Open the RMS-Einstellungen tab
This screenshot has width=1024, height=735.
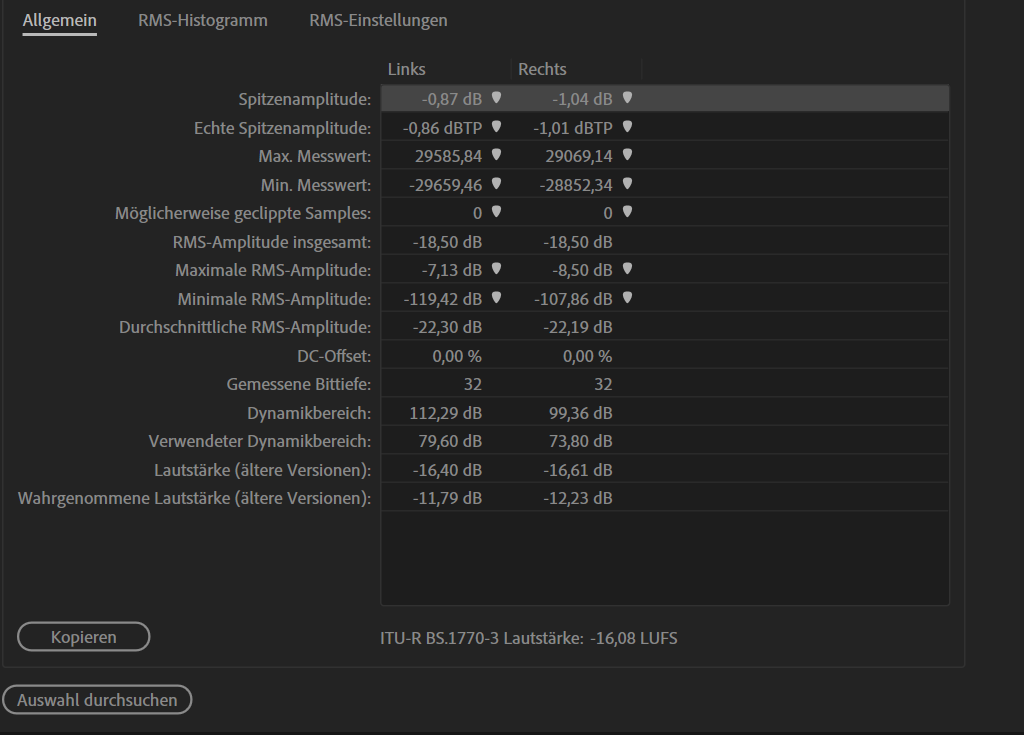(378, 20)
